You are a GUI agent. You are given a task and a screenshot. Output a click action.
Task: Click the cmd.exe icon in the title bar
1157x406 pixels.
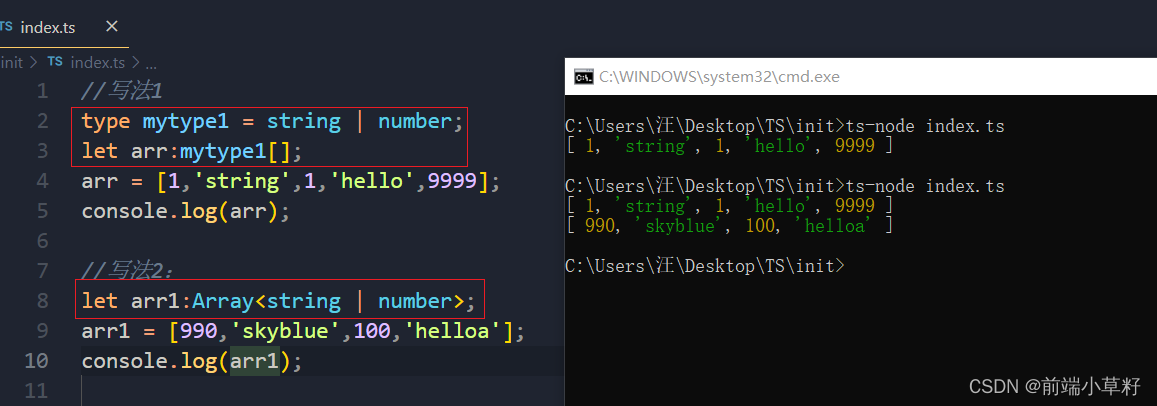pyautogui.click(x=584, y=77)
